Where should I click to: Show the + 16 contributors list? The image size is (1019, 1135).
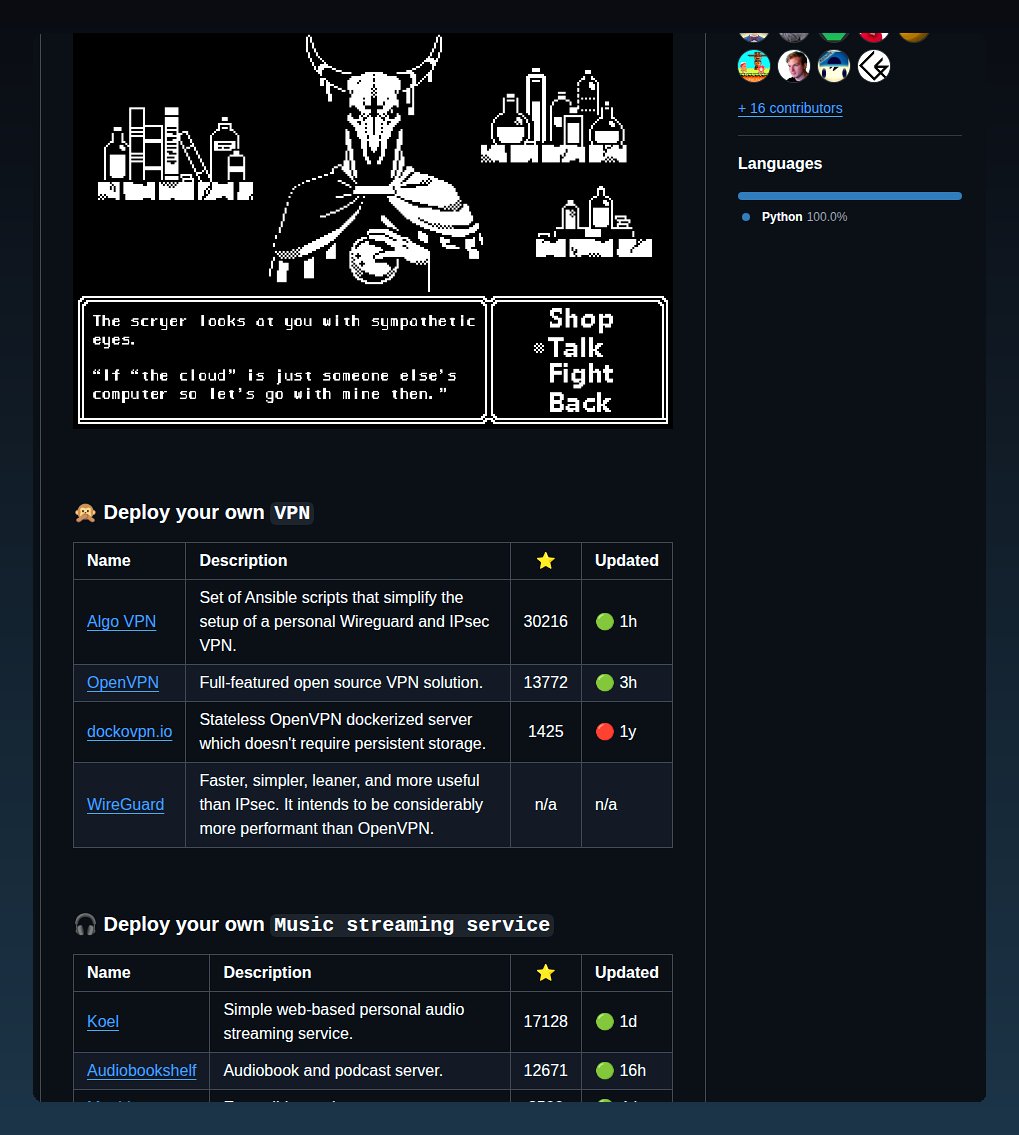pos(790,109)
